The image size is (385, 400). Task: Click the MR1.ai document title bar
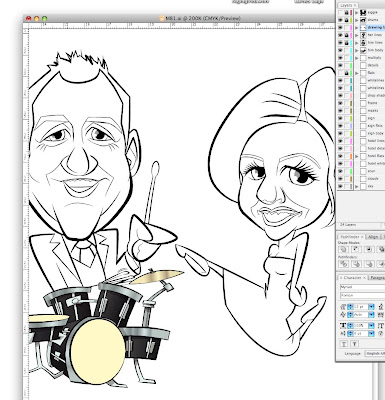tap(180, 18)
